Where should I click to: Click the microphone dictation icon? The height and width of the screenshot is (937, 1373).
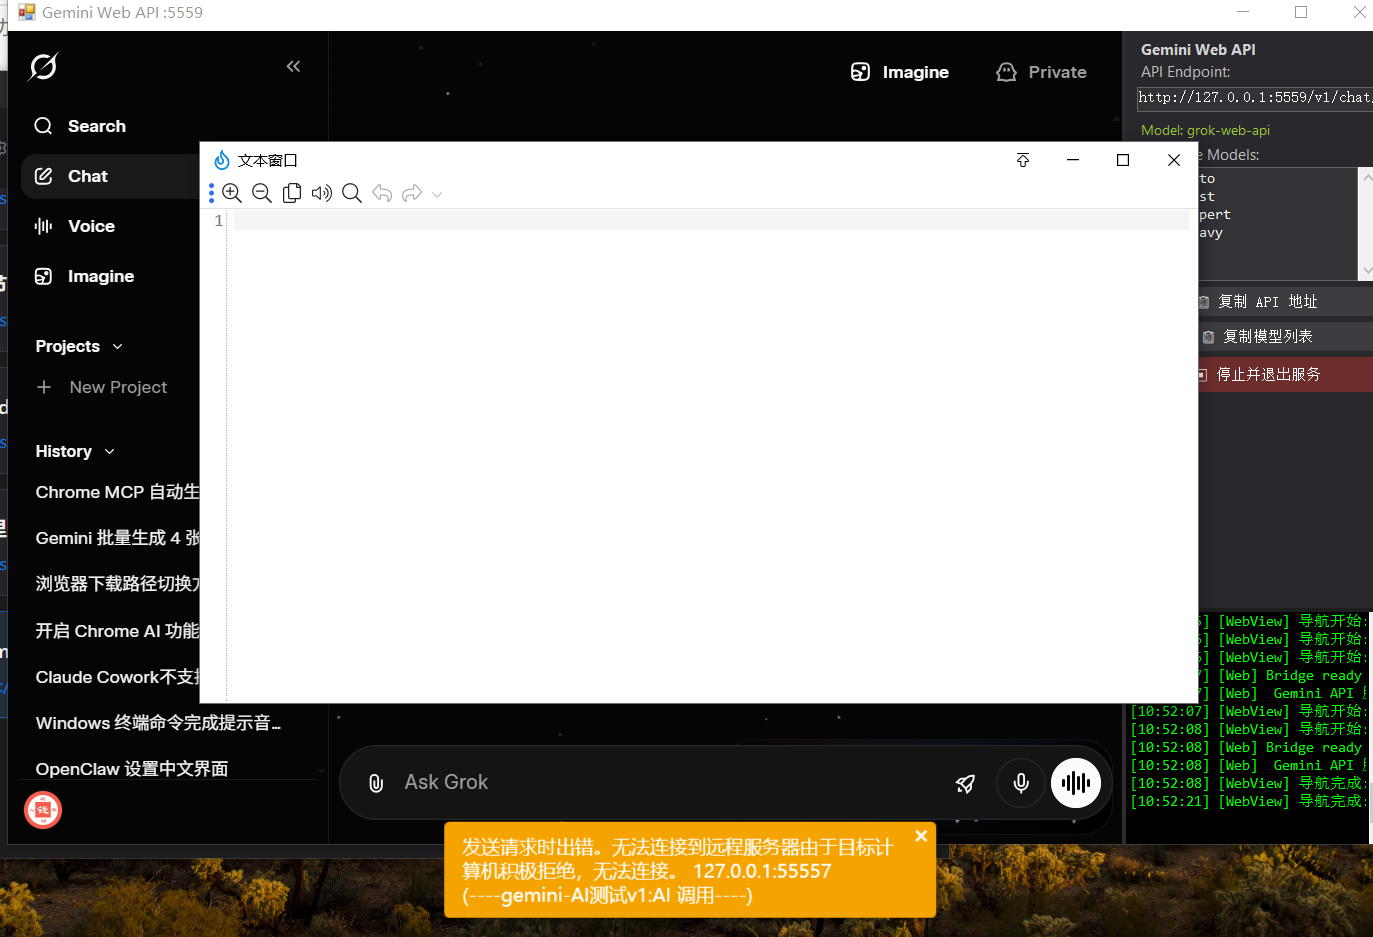click(1021, 783)
